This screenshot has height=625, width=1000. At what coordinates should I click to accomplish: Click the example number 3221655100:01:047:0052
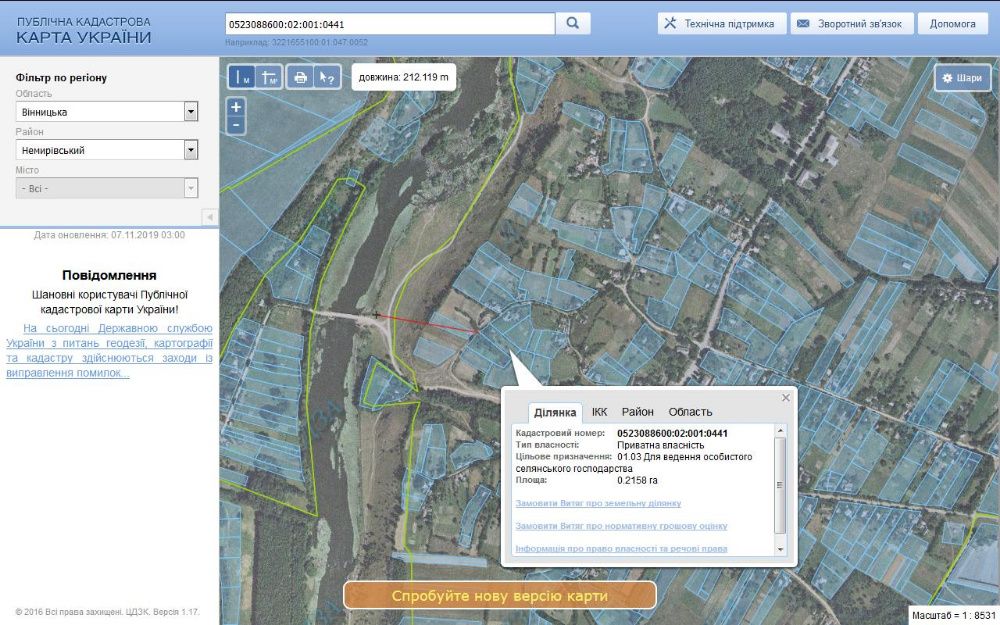coord(320,42)
